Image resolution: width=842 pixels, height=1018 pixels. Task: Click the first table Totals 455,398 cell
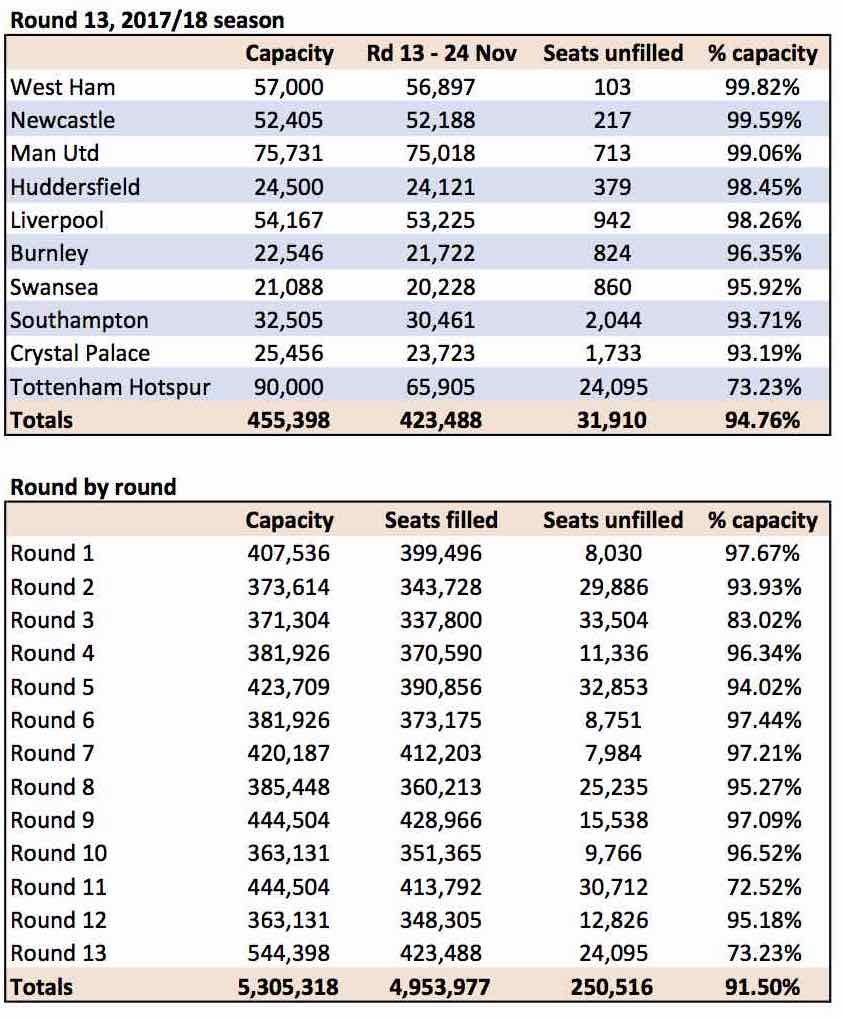point(288,420)
